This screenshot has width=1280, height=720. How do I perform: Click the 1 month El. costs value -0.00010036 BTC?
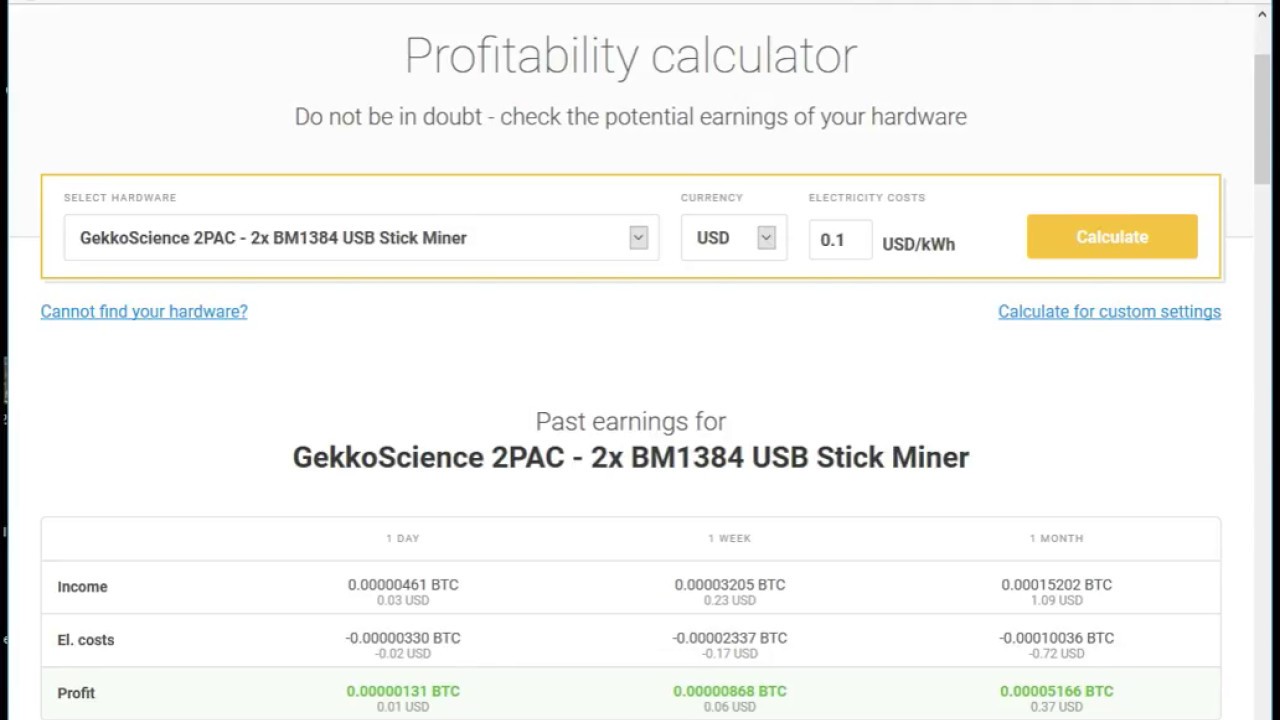coord(1056,638)
